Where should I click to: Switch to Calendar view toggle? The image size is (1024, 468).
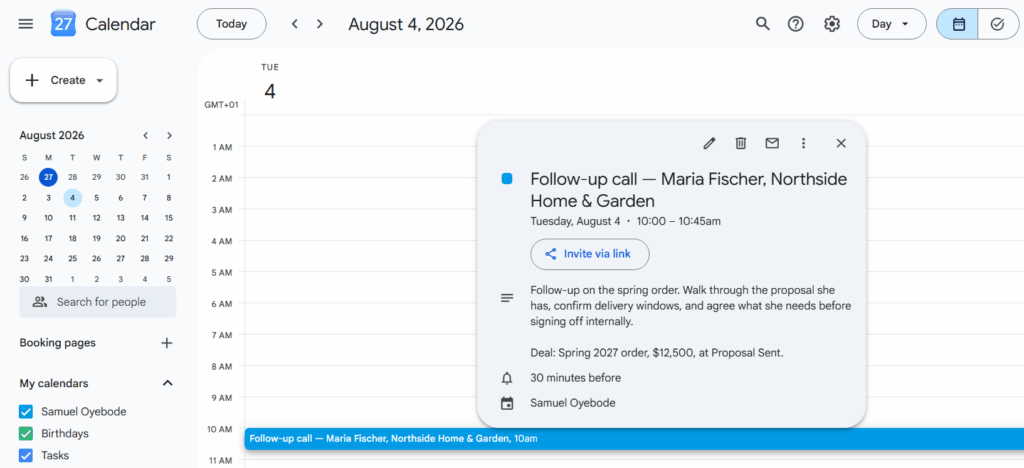[957, 24]
